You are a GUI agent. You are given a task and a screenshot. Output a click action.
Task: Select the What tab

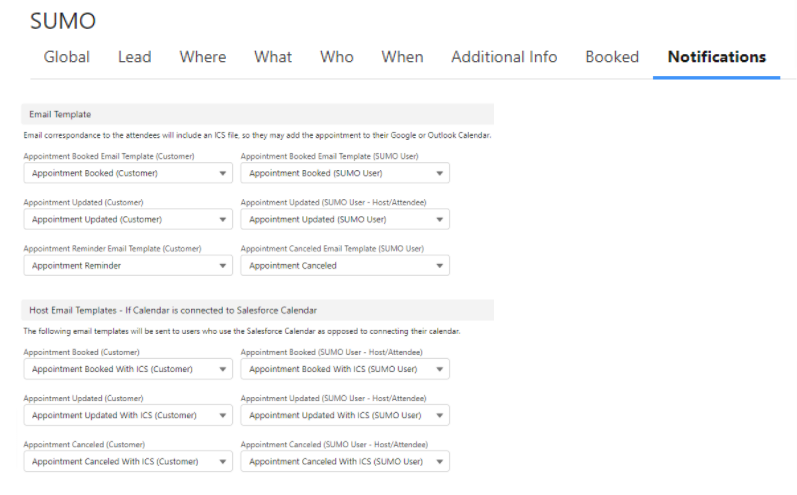click(273, 57)
